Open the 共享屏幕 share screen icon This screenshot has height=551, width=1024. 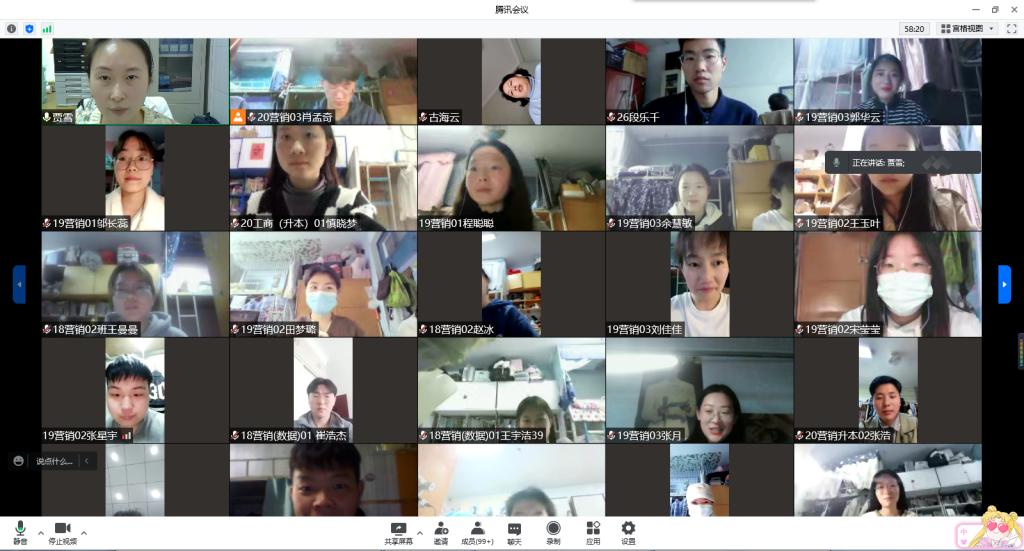[398, 531]
